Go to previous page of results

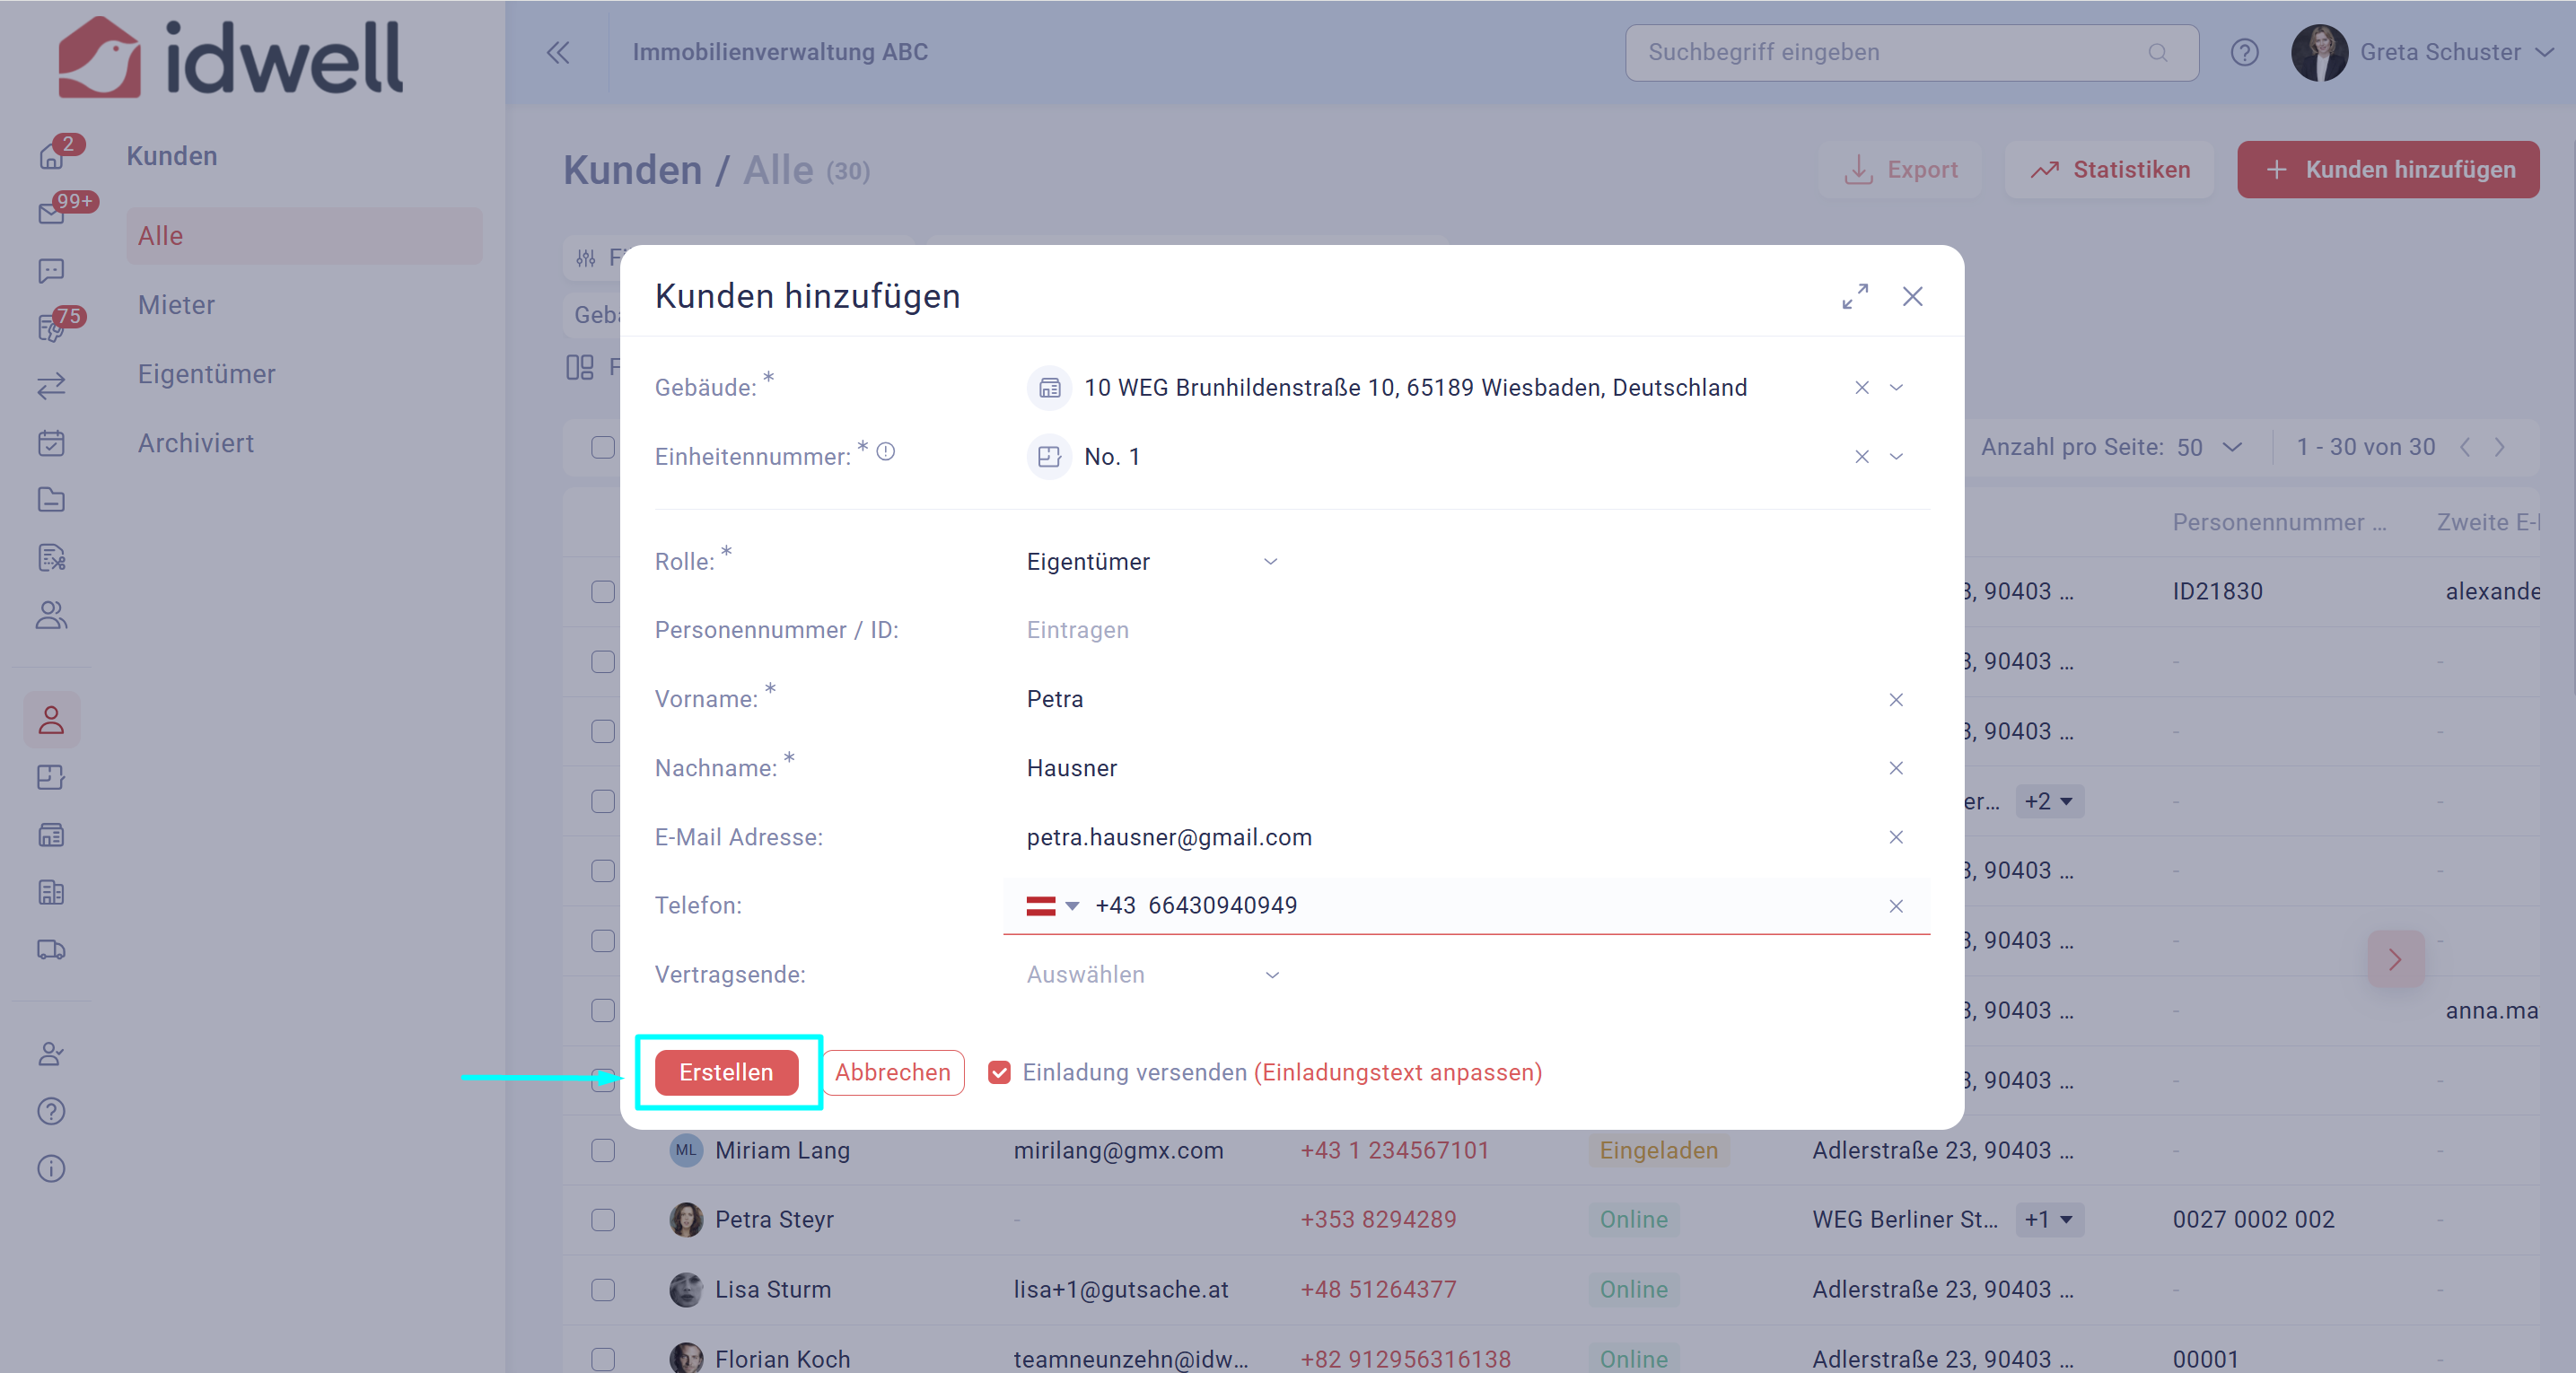[2466, 447]
